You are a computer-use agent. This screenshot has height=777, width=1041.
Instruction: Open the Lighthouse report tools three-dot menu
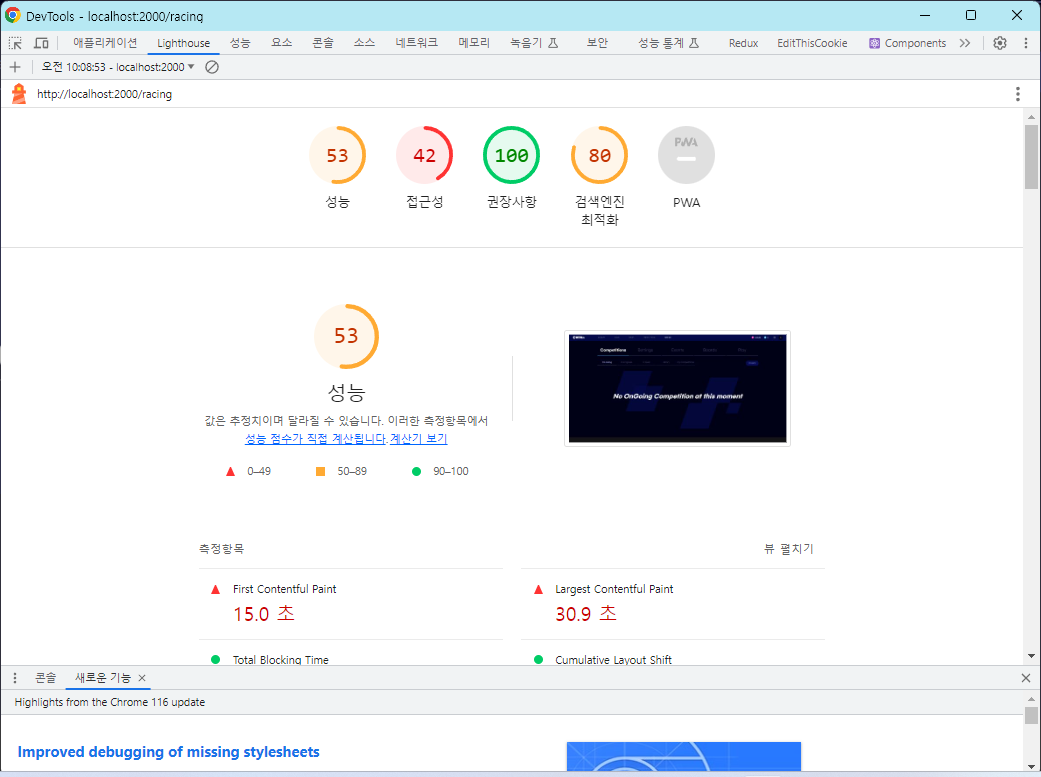coord(1018,94)
